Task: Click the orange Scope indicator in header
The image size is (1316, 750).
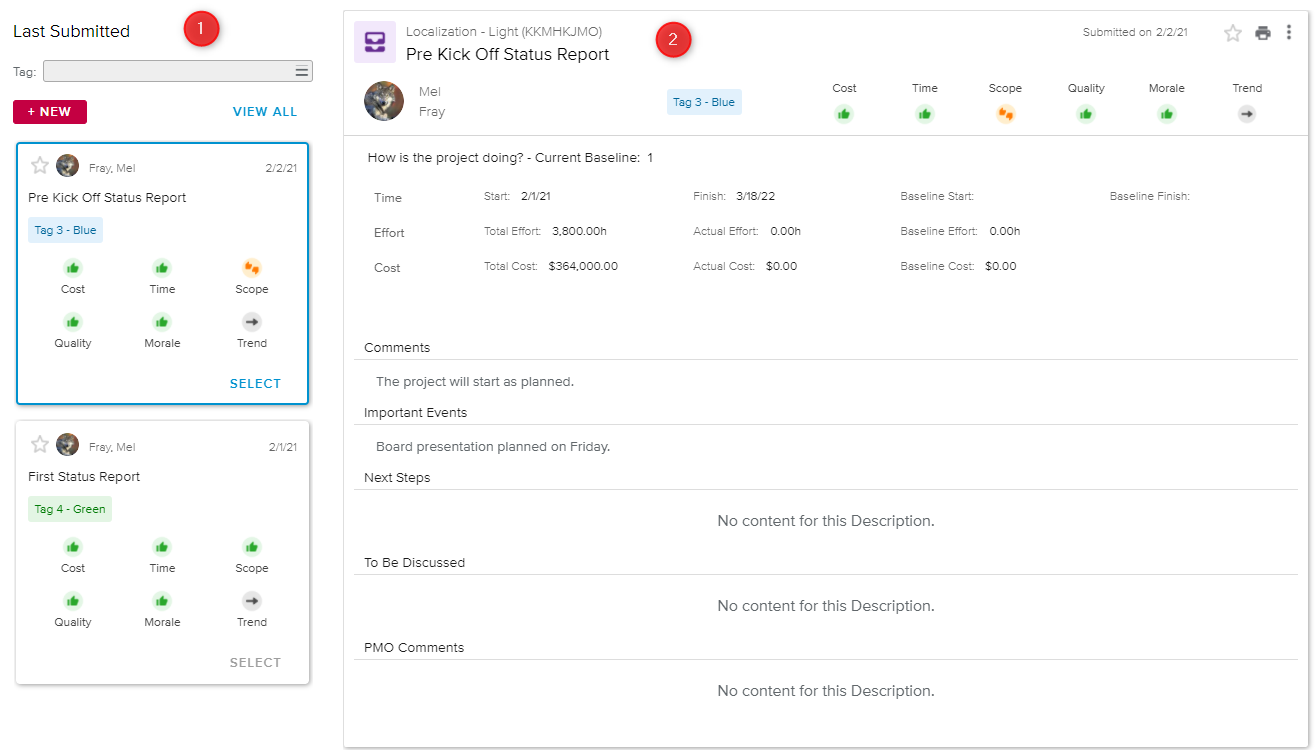Action: click(1005, 114)
